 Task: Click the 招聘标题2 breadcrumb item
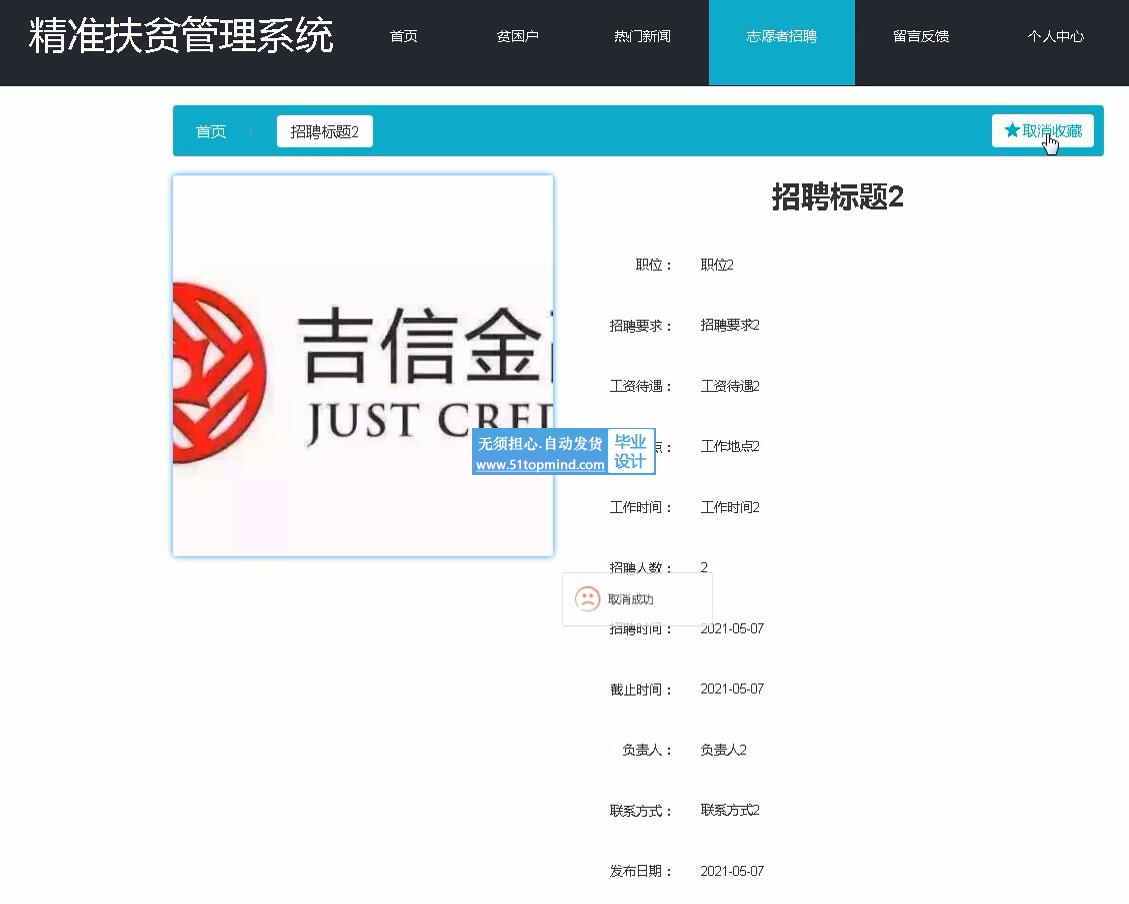(325, 132)
